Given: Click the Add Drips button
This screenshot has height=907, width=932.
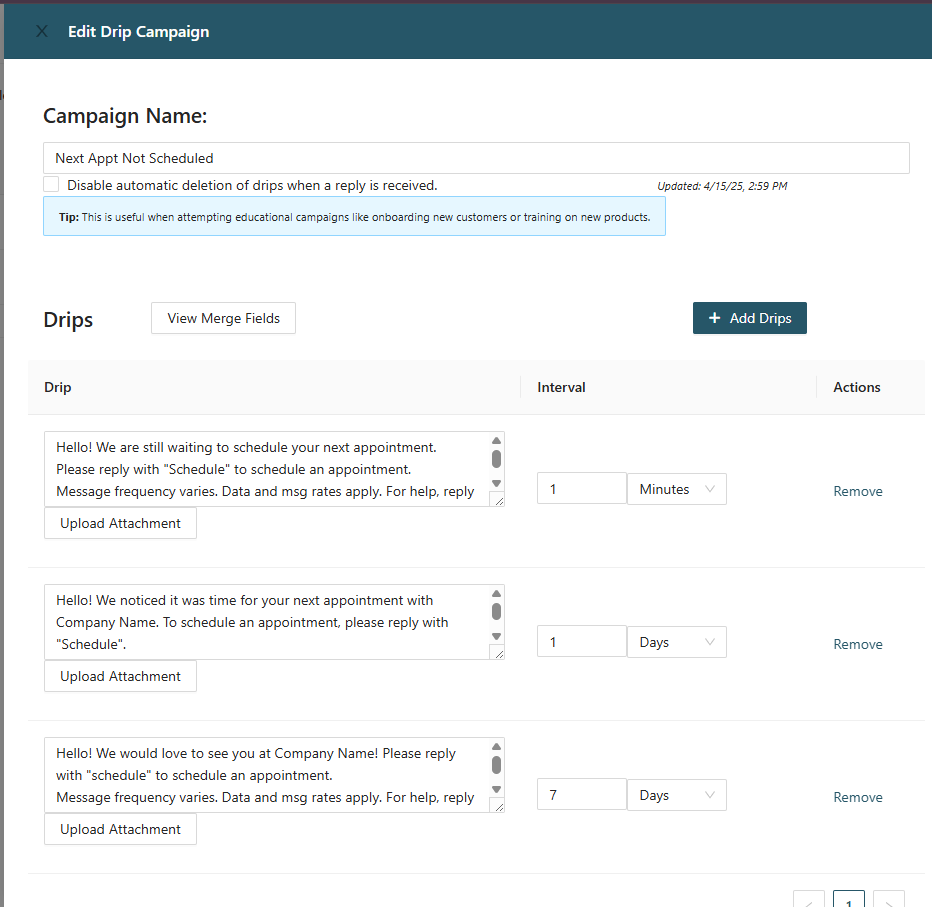Looking at the screenshot, I should click(x=749, y=318).
